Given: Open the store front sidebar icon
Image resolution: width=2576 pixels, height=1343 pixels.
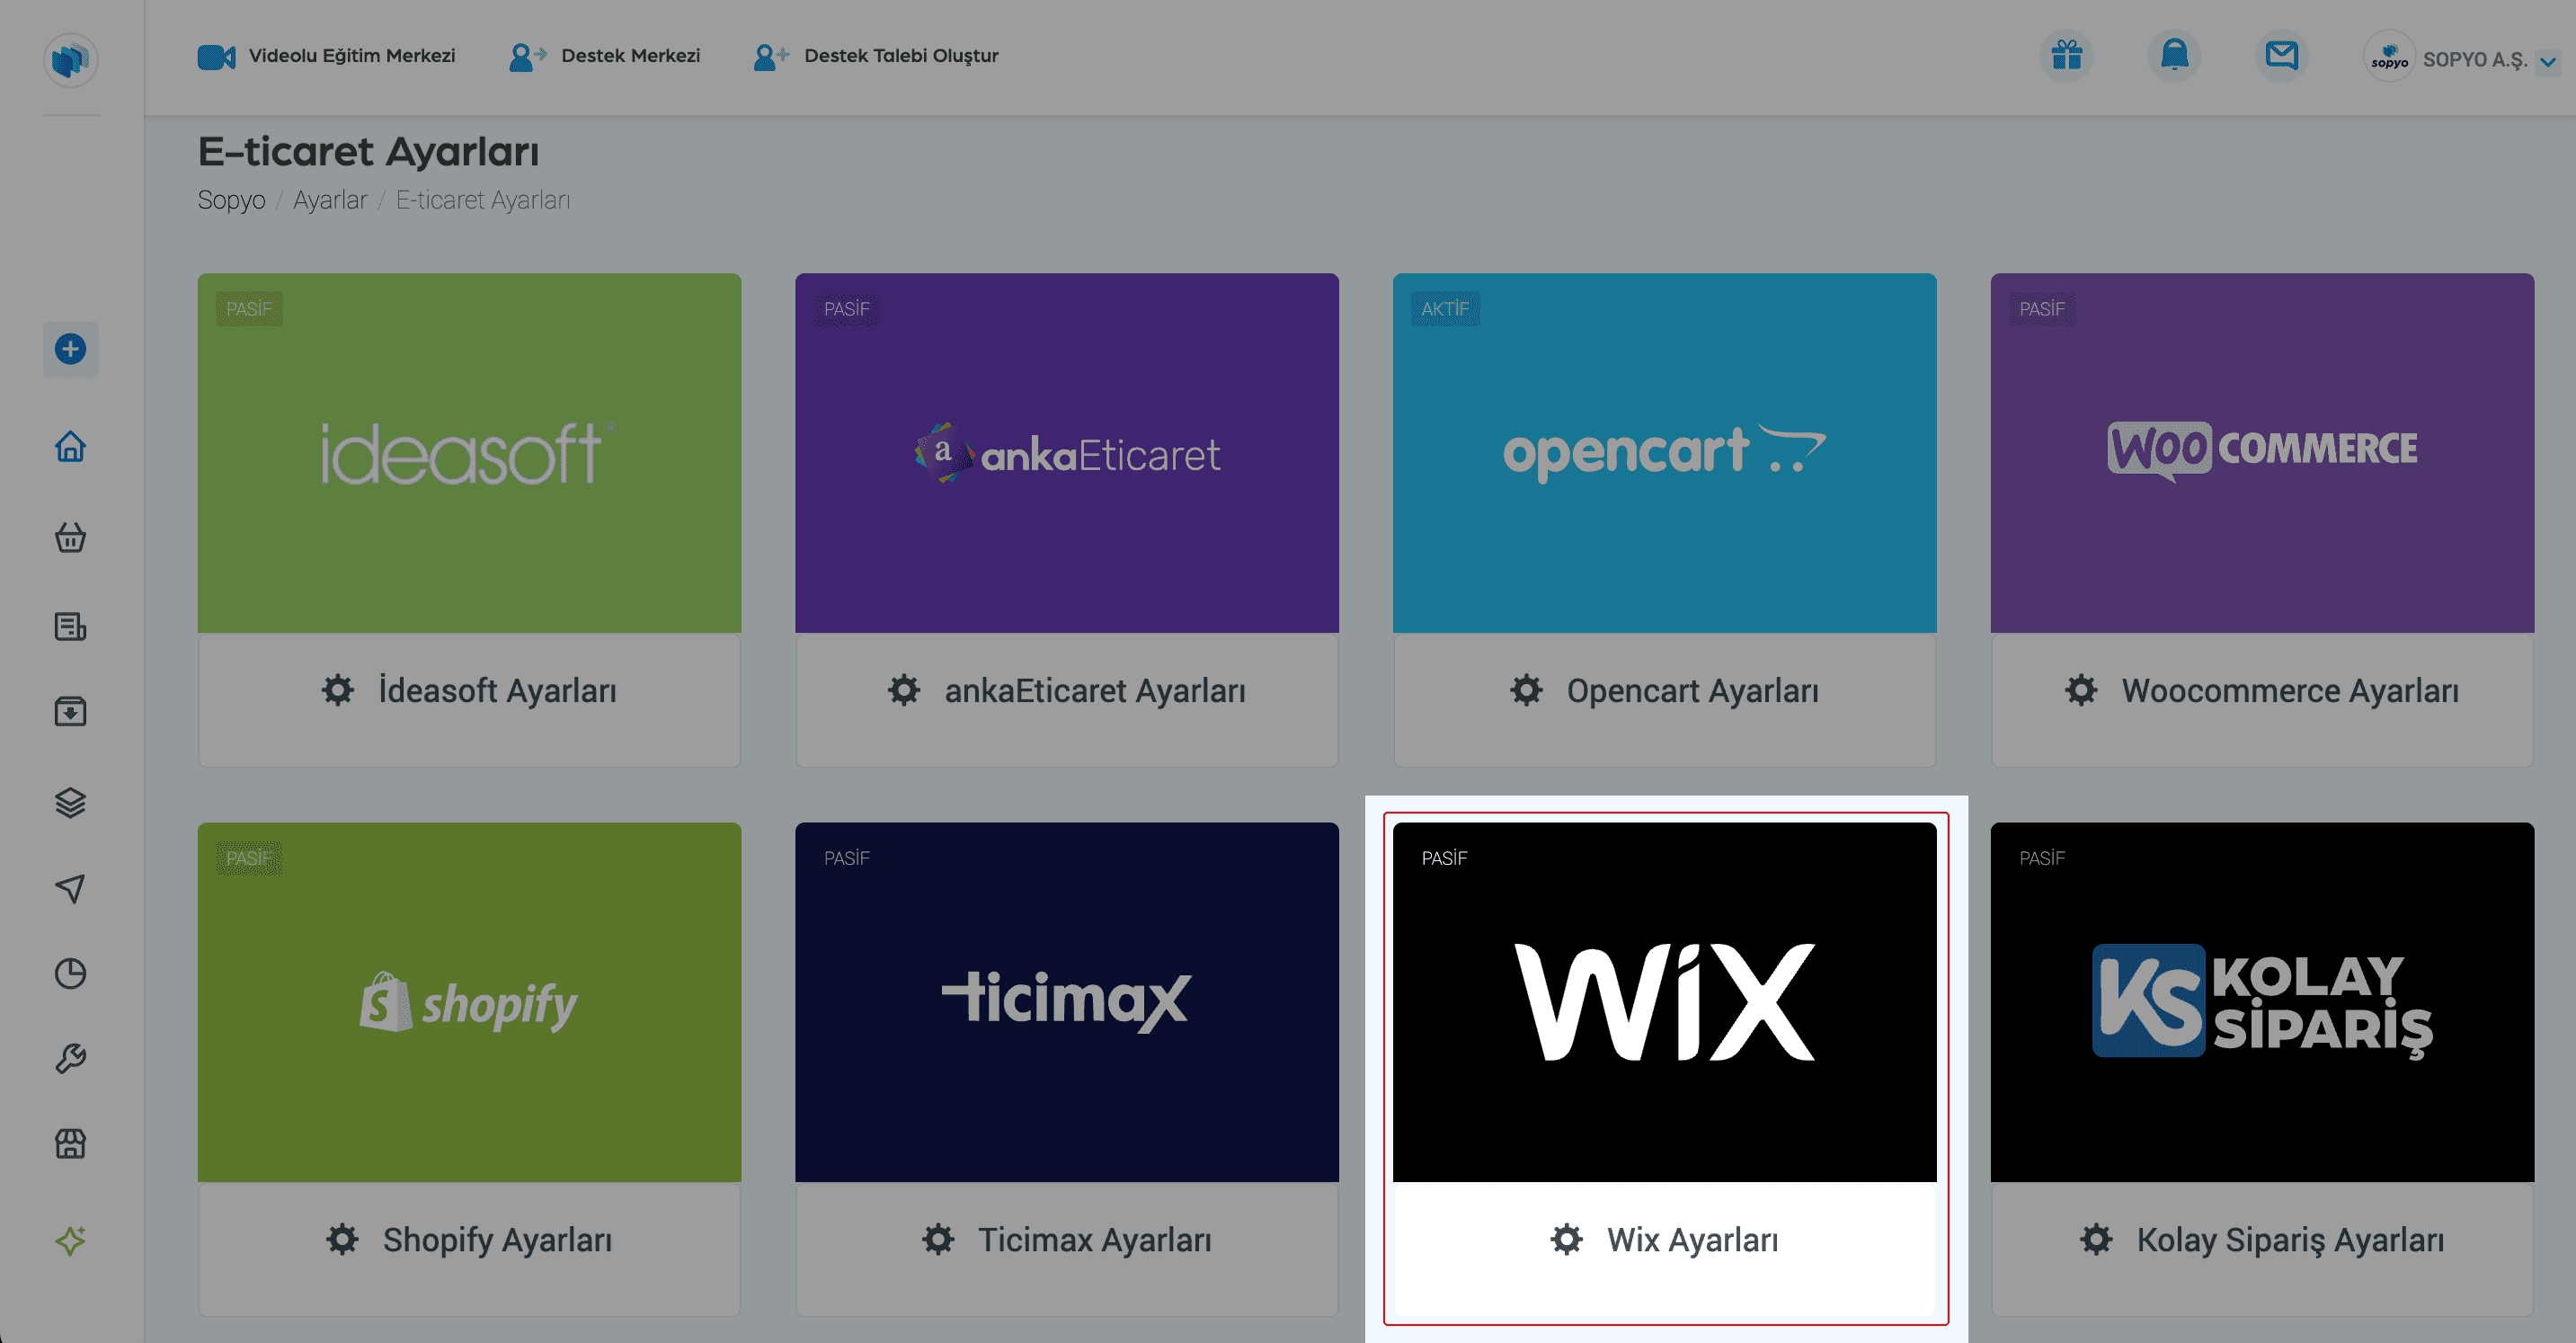Looking at the screenshot, I should click(x=70, y=1143).
